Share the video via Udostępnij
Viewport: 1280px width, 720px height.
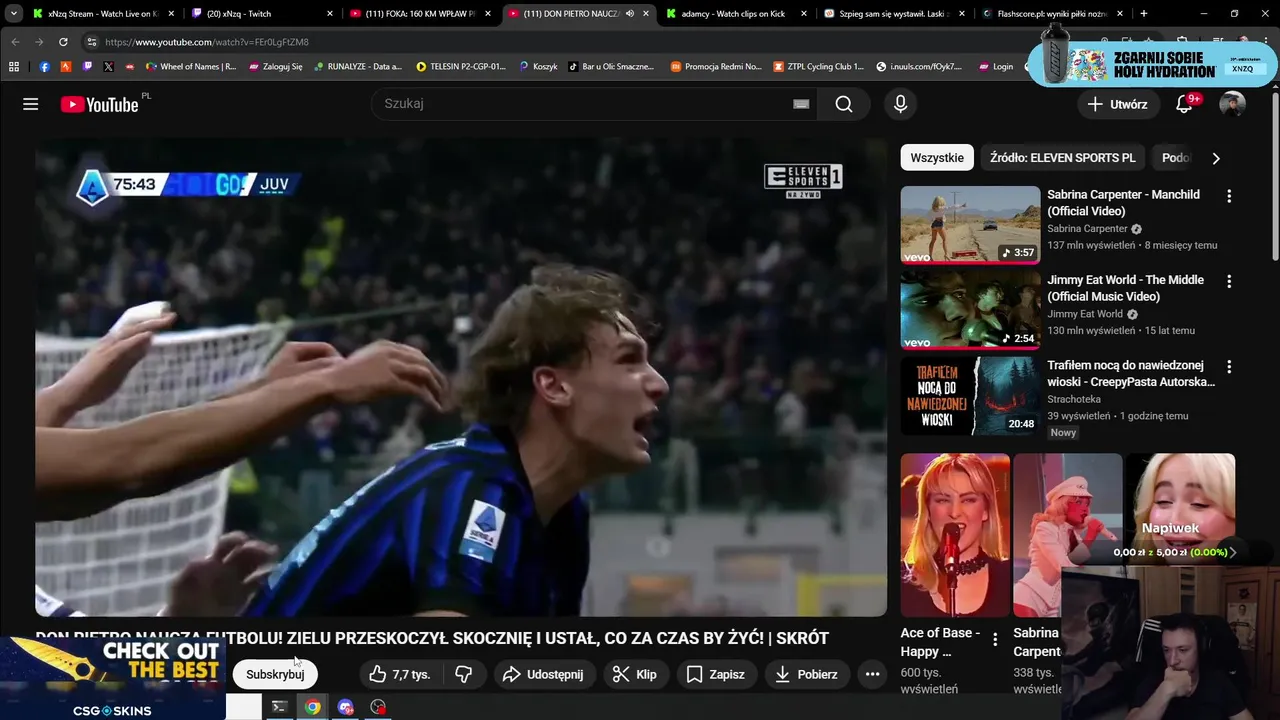pos(543,674)
